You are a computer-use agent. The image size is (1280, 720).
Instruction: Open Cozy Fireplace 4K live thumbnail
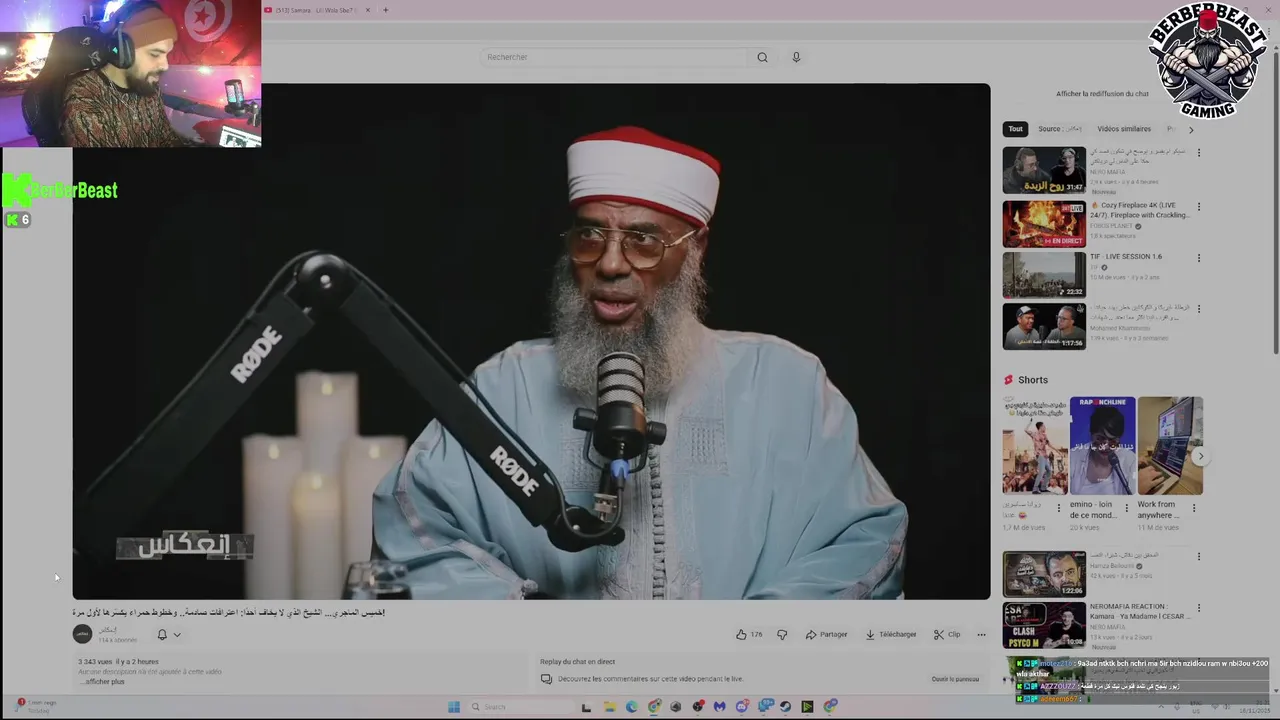point(1044,224)
